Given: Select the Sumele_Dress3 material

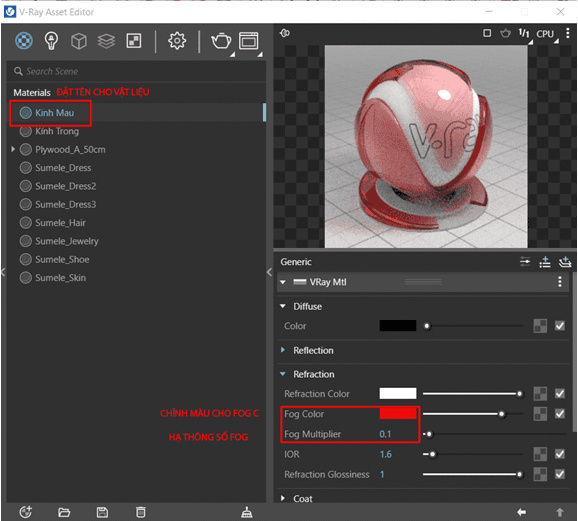Looking at the screenshot, I should tap(136, 204).
